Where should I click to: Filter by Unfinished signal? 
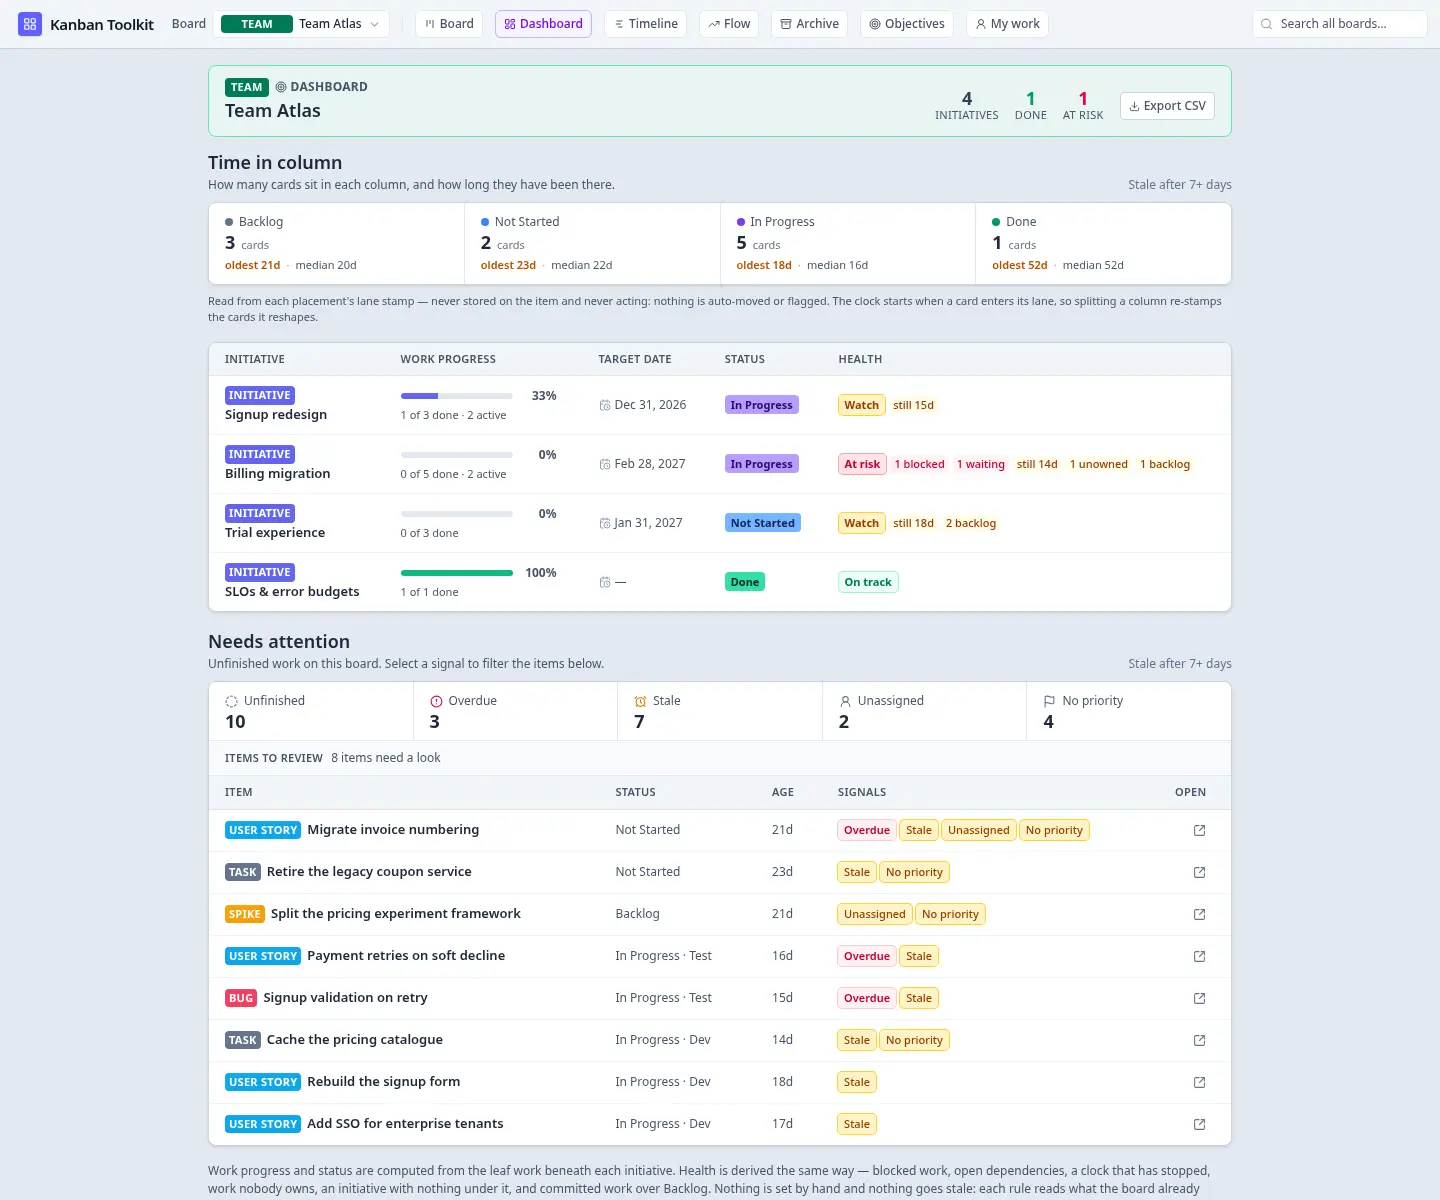tap(311, 711)
